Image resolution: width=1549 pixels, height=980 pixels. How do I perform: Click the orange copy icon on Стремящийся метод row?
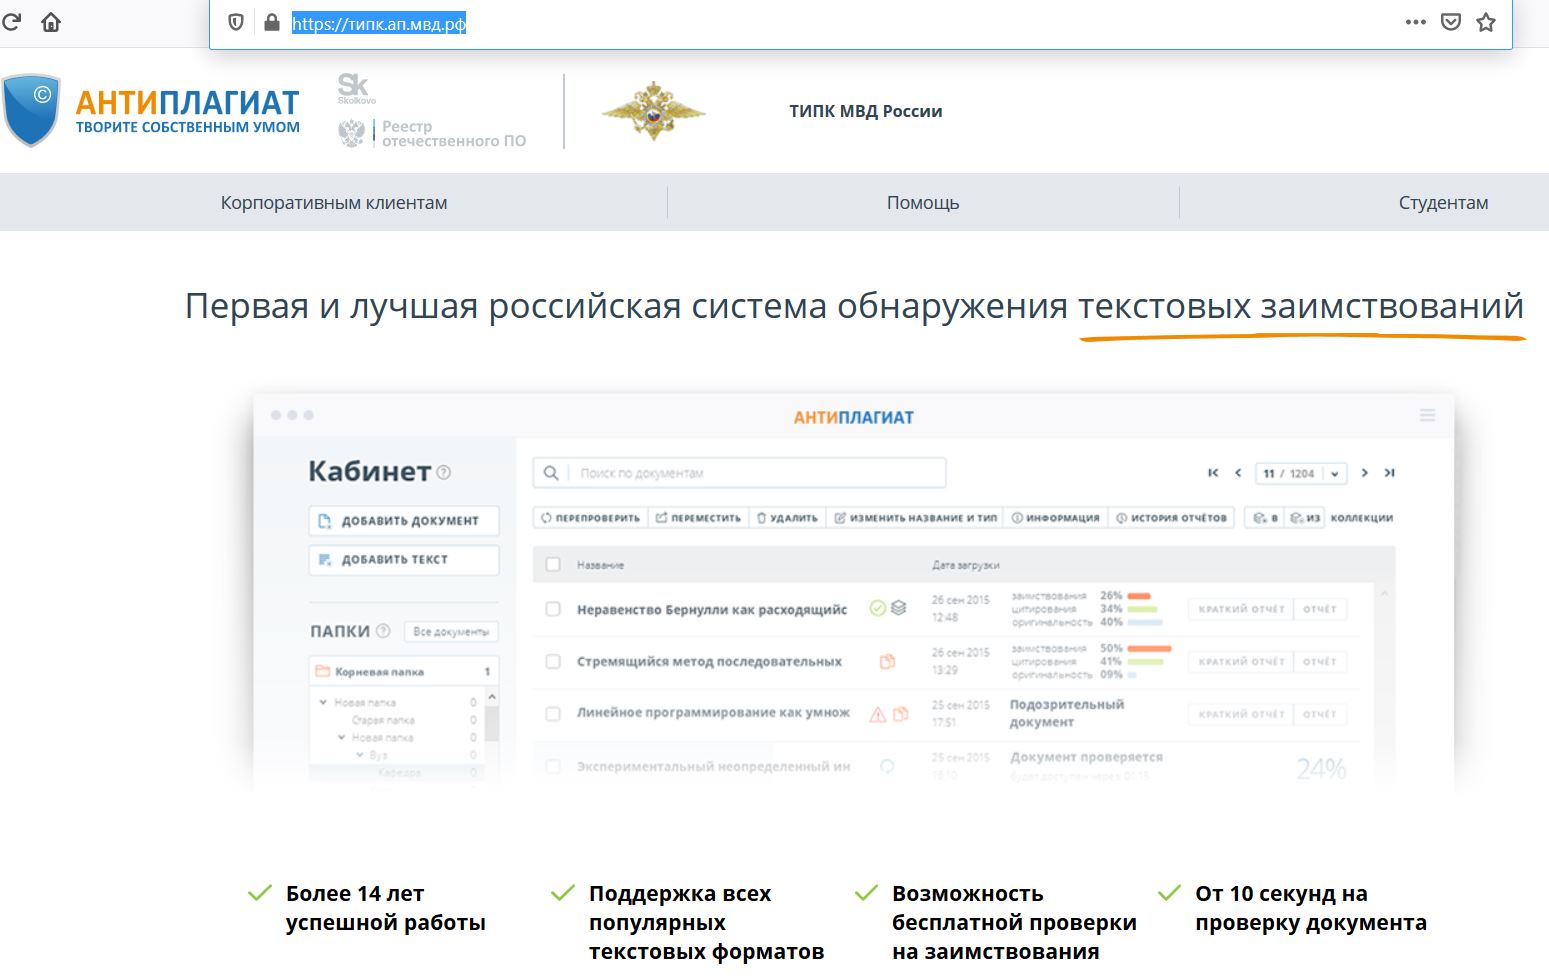(887, 661)
